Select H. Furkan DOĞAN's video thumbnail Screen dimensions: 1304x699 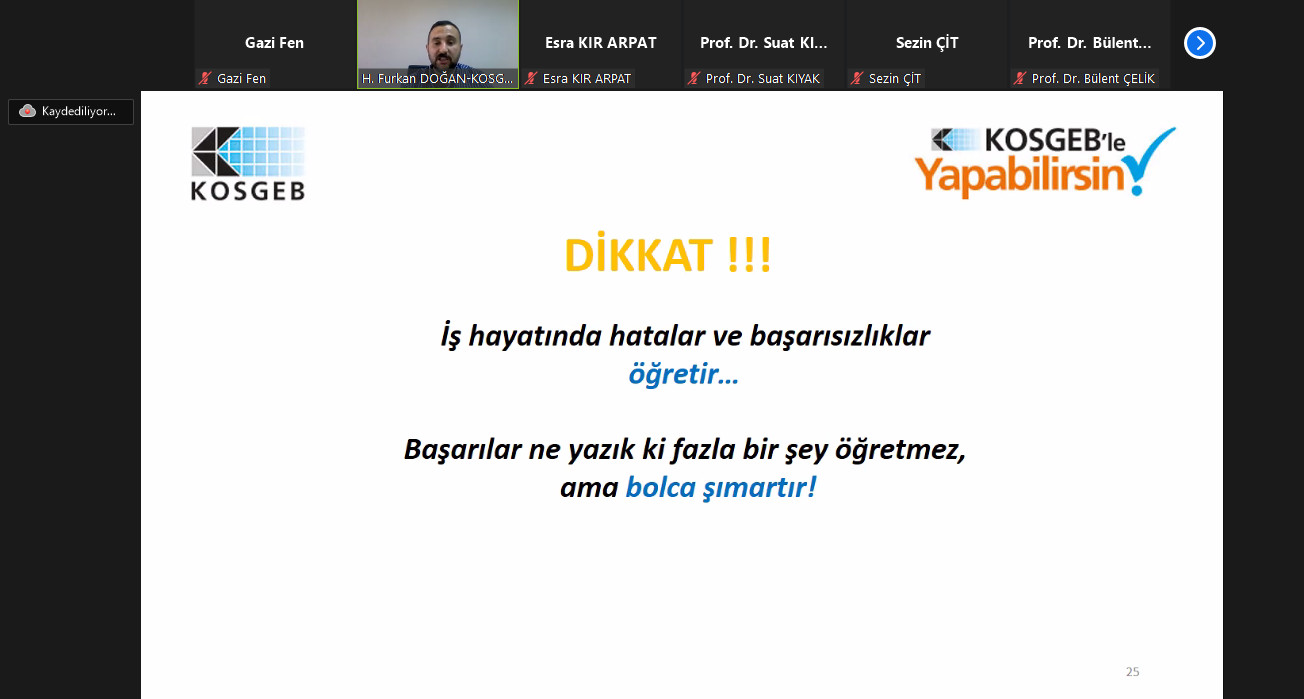coord(438,36)
